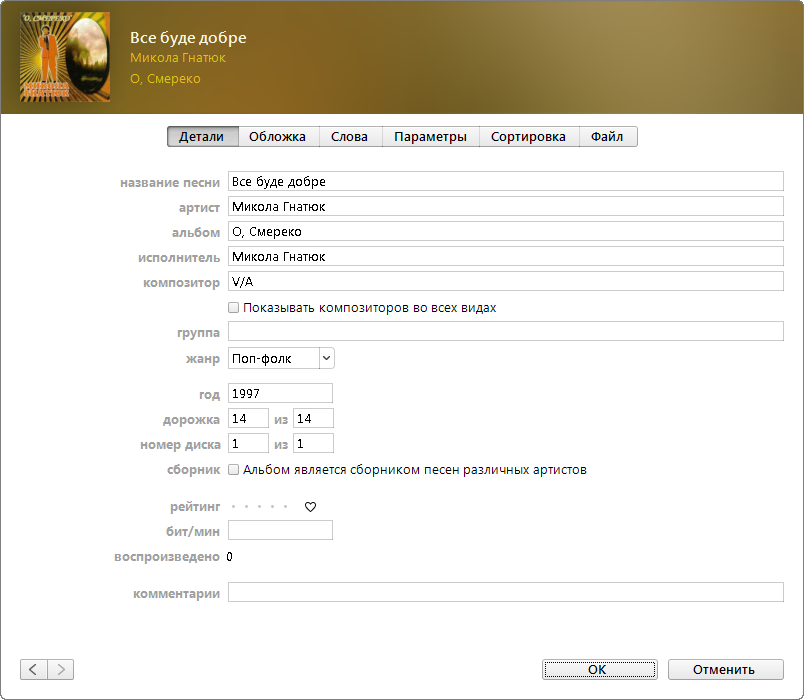Click the empty BPM field

click(x=280, y=531)
